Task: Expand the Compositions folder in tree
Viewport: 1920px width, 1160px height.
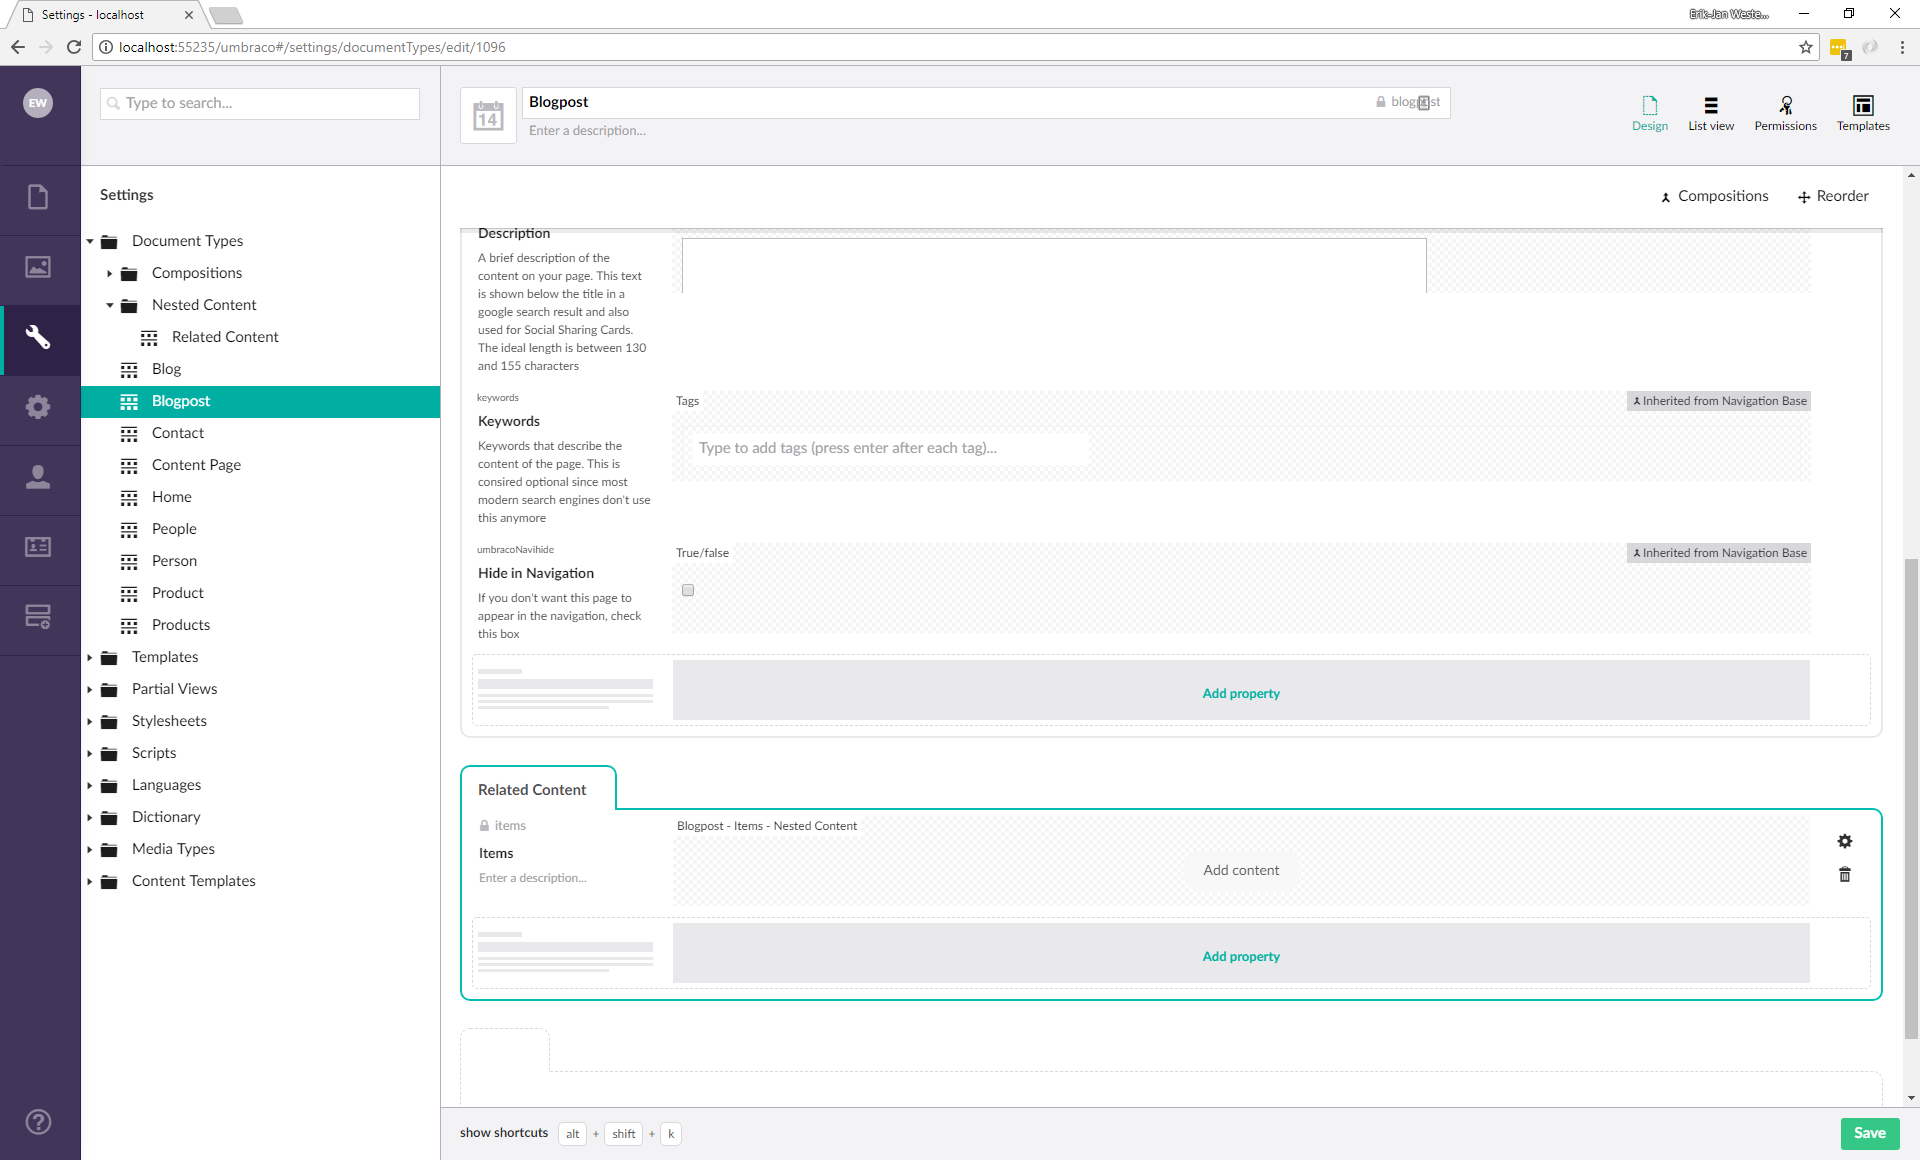Action: [110, 273]
